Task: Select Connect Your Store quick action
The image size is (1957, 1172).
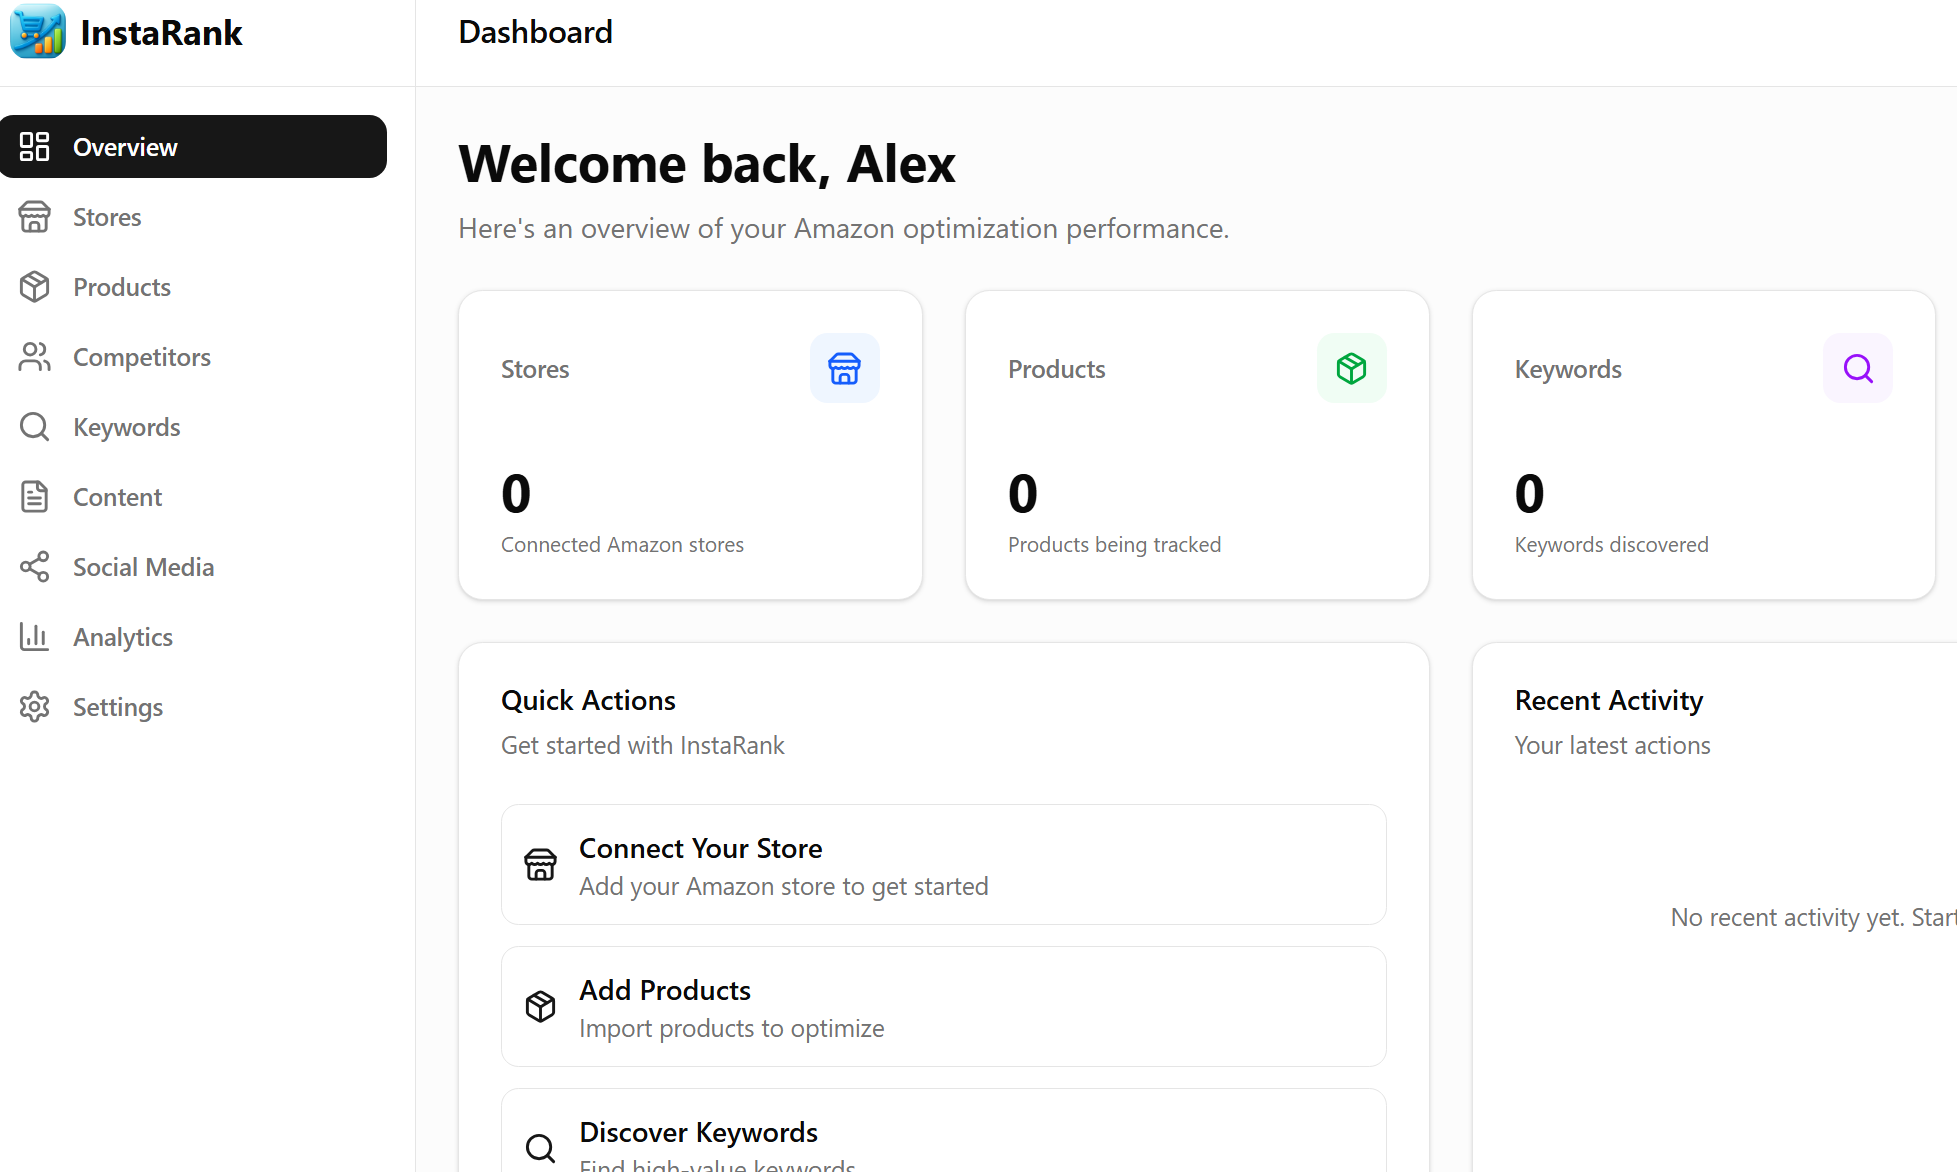Action: tap(943, 864)
